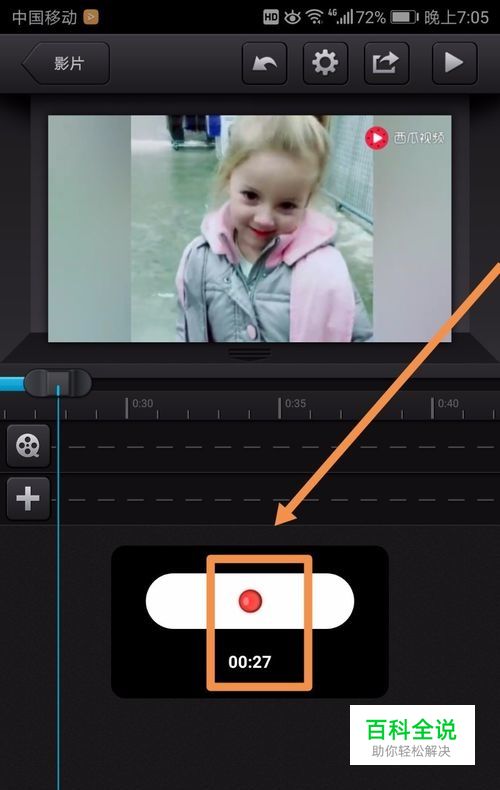Jump to the 0:35 timeline mark
The image size is (500, 790).
[295, 404]
